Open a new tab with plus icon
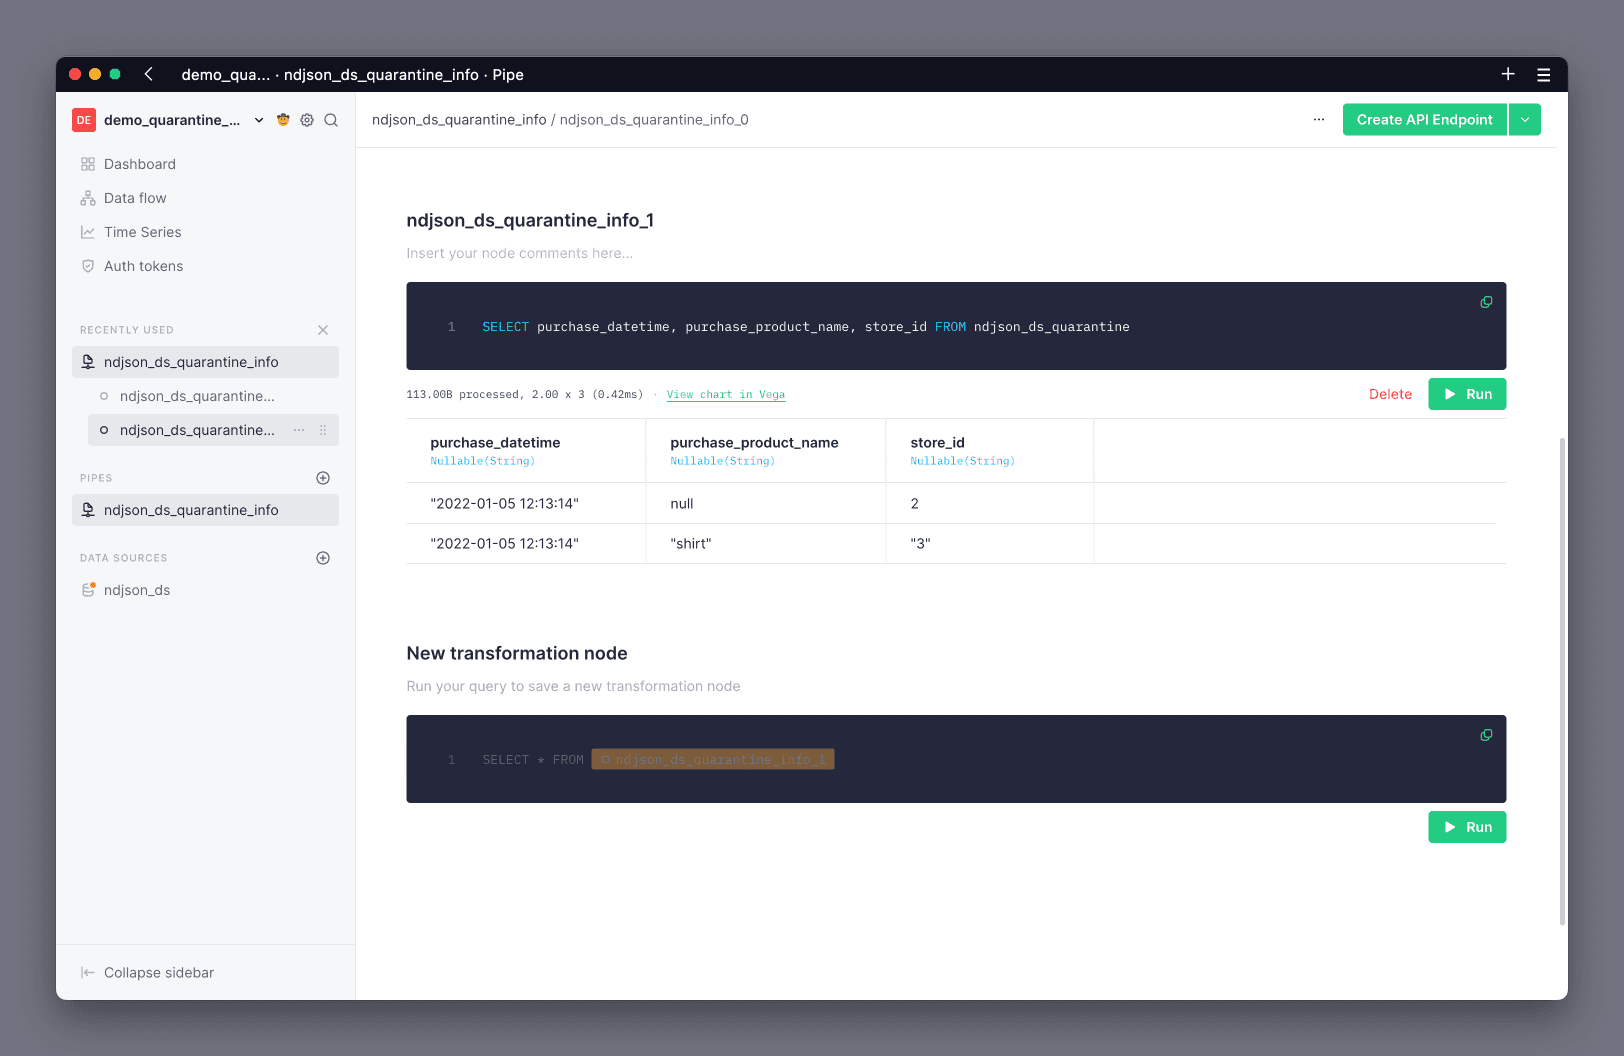The image size is (1624, 1056). [1508, 74]
